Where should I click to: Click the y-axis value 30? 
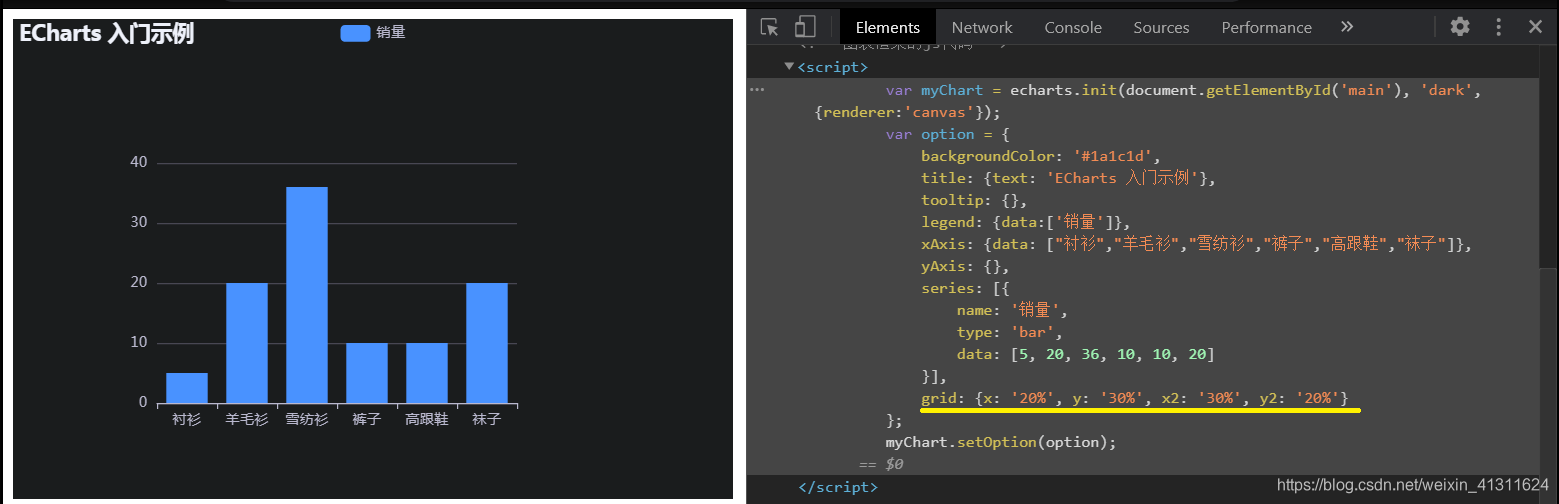coord(139,222)
